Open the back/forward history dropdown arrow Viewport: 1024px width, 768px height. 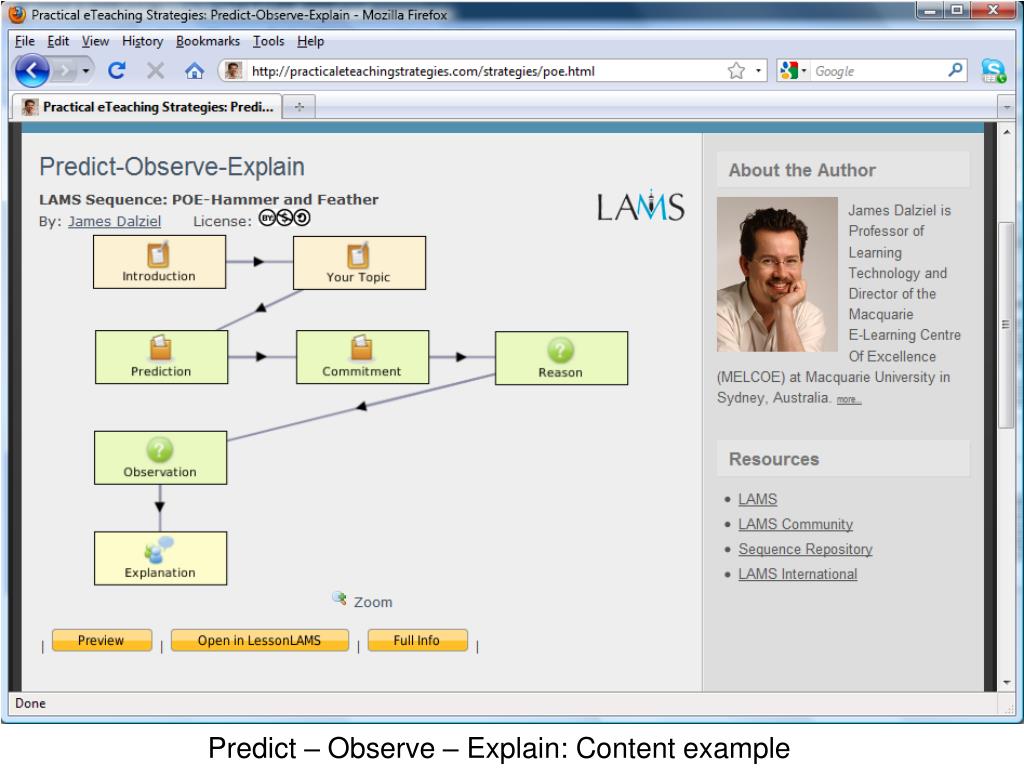click(x=86, y=71)
